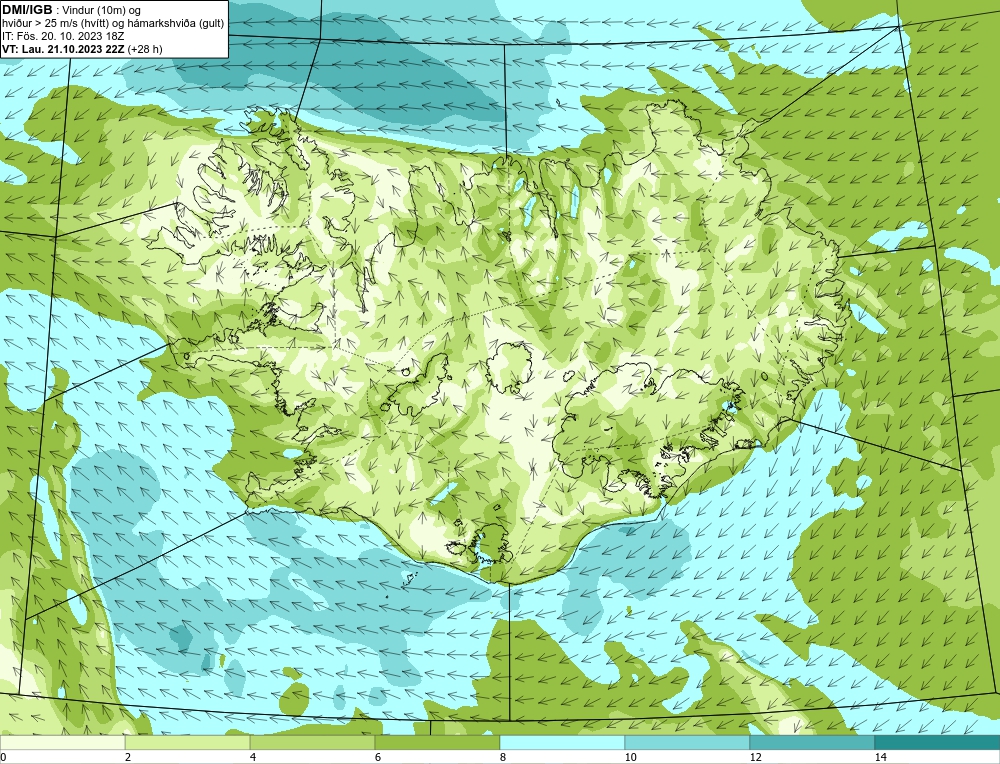The width and height of the screenshot is (1000, 764).
Task: Click the legend value label 6
Action: pos(378,757)
